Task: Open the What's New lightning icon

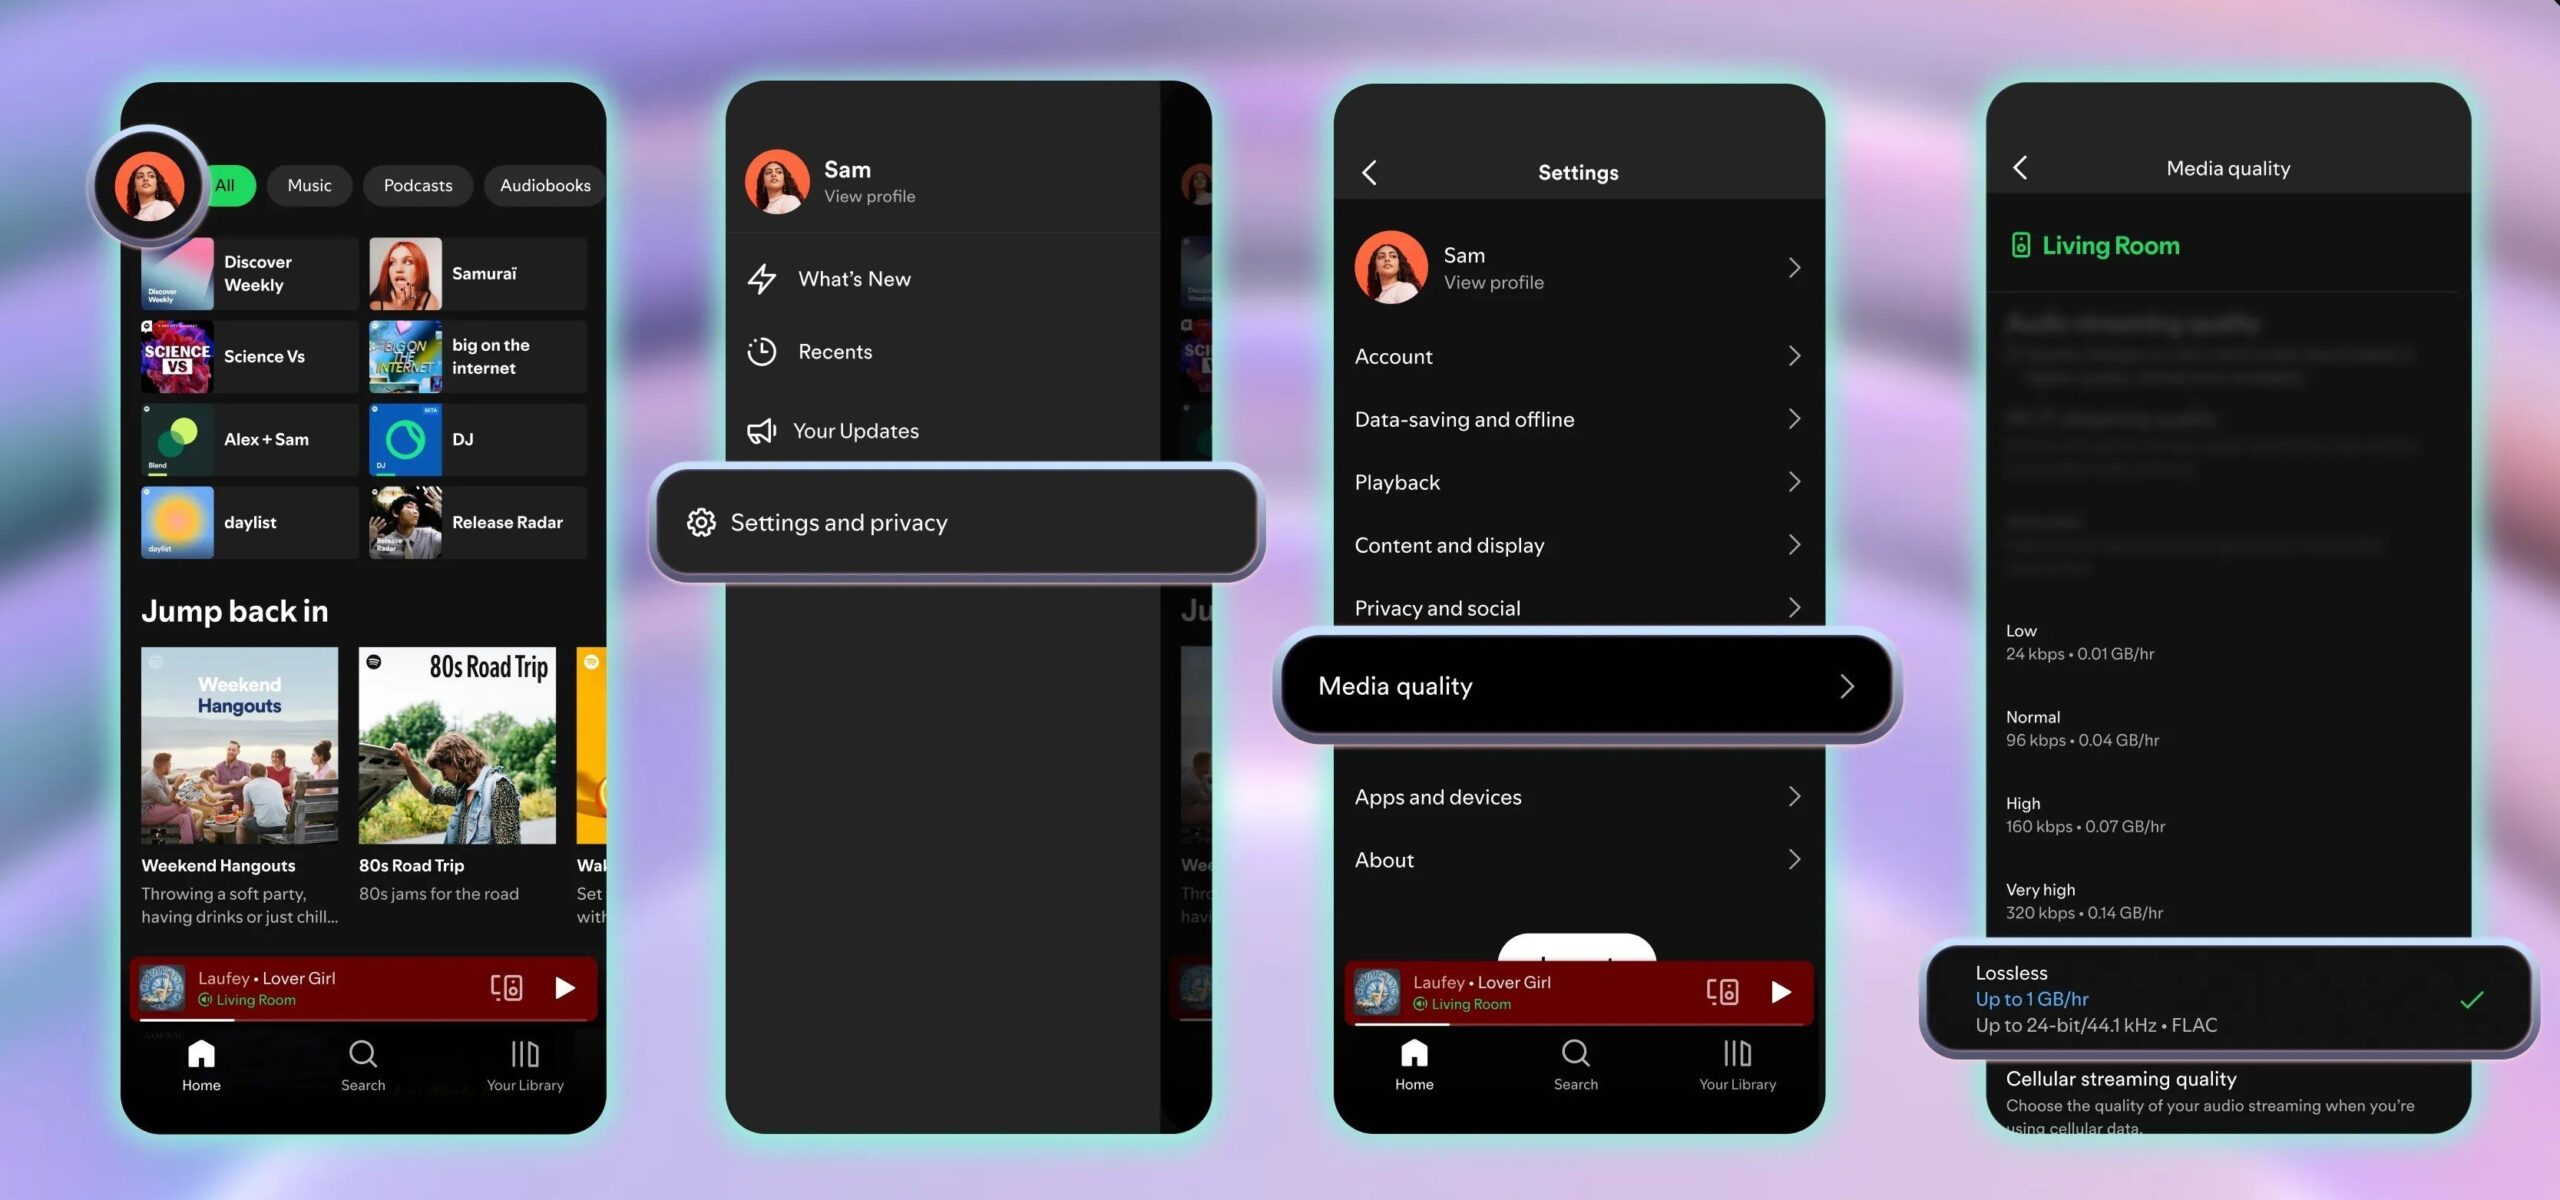Action: (762, 279)
